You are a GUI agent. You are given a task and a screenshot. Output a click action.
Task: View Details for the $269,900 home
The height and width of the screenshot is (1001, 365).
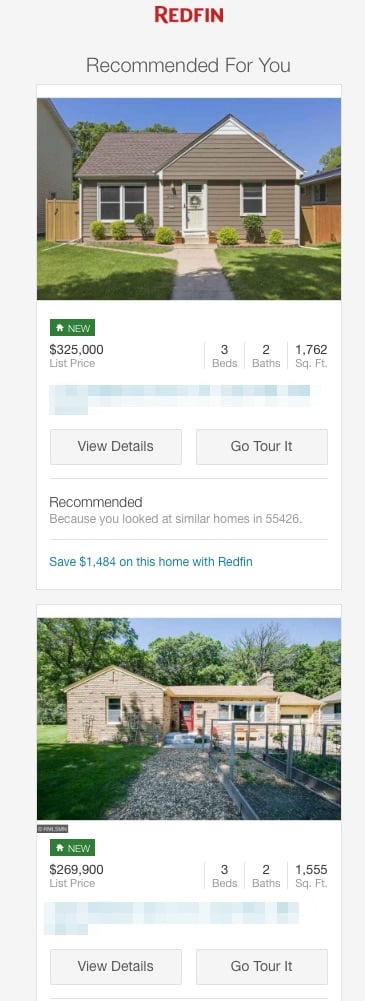pos(115,967)
